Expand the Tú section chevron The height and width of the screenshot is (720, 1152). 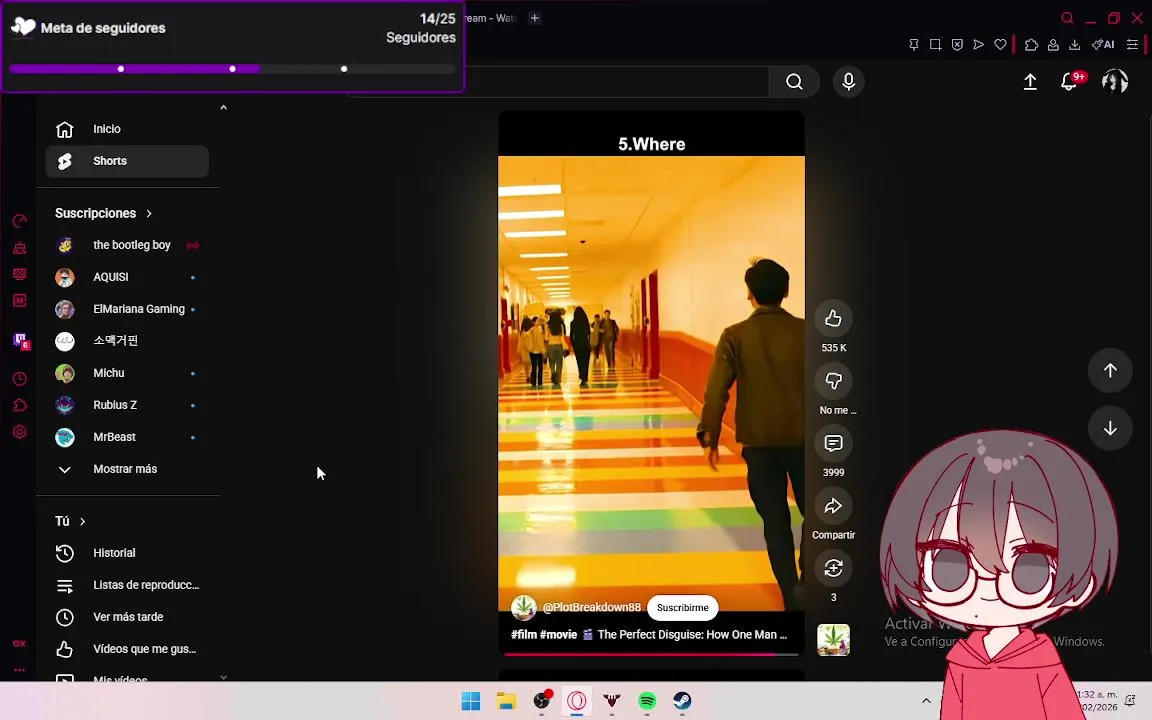(x=82, y=522)
